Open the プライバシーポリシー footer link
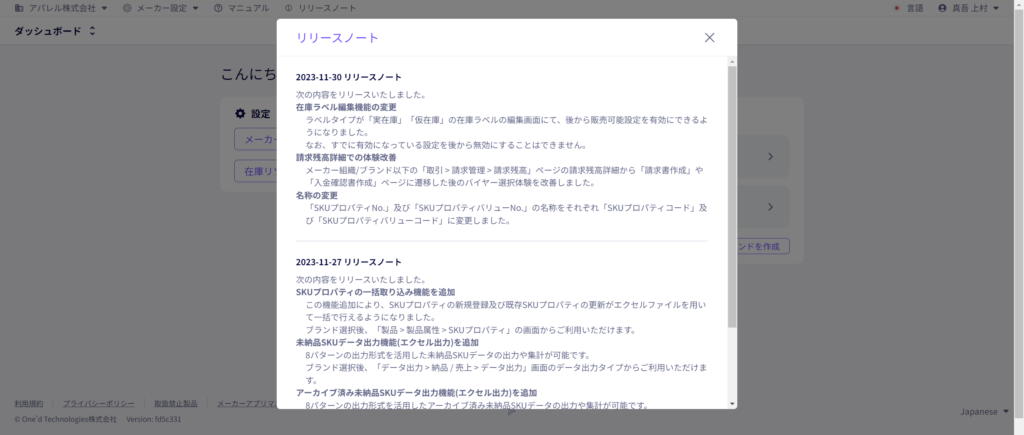This screenshot has width=1024, height=435. (x=99, y=404)
